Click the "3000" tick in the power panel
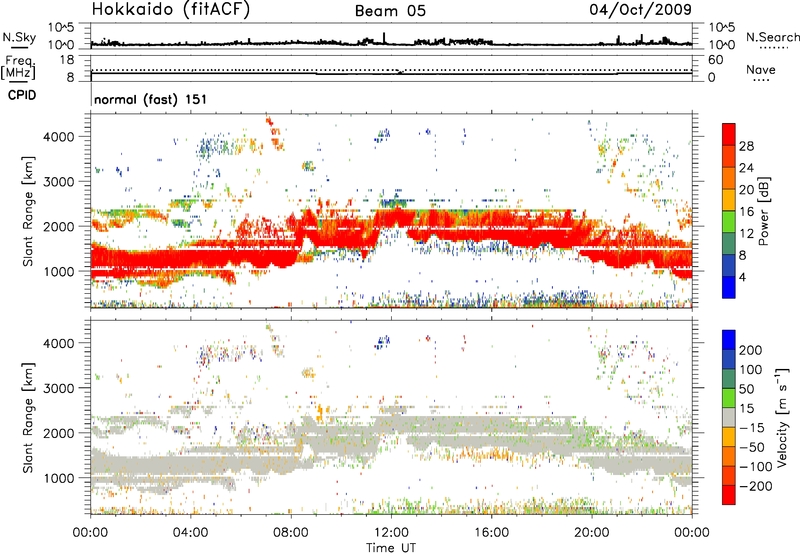The height and width of the screenshot is (554, 800). point(59,182)
